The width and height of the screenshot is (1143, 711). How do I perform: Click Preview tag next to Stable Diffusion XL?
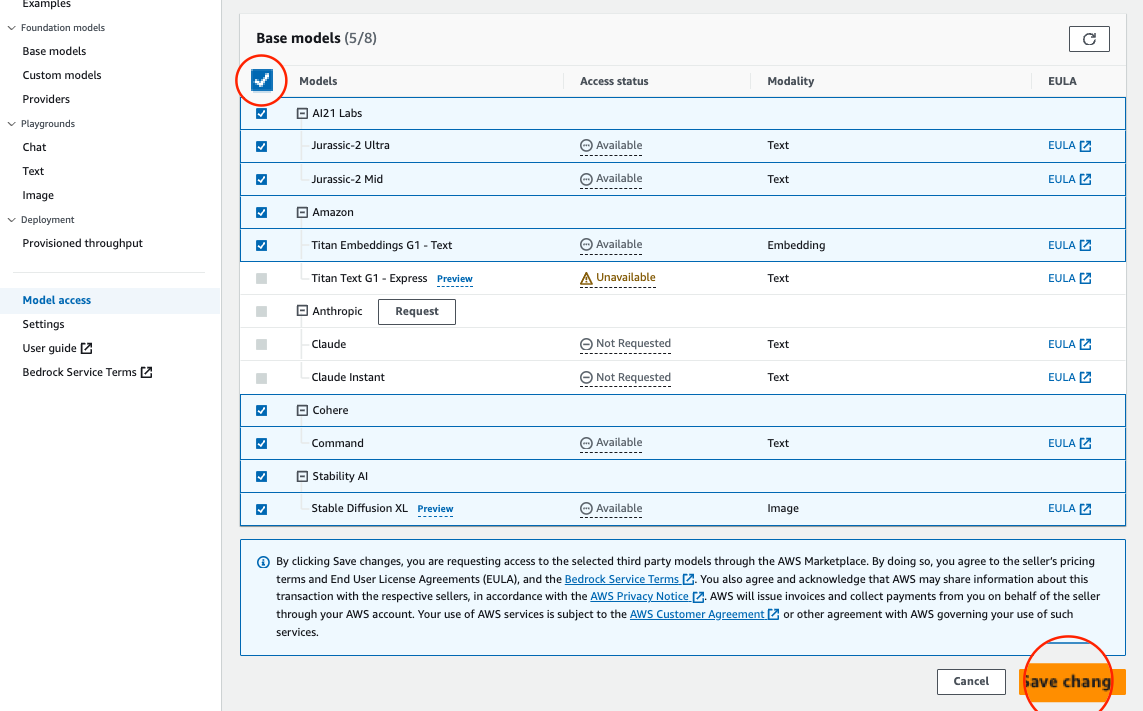pos(435,509)
